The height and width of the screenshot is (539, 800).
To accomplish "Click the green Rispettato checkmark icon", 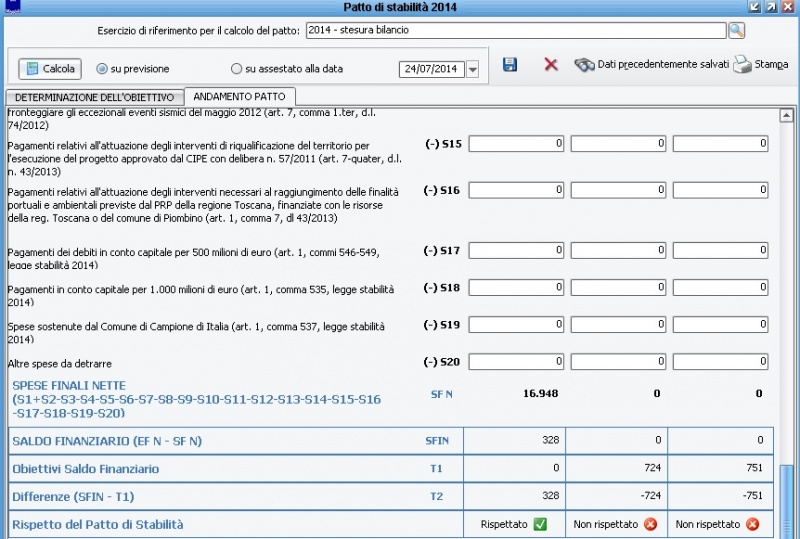I will [540, 524].
